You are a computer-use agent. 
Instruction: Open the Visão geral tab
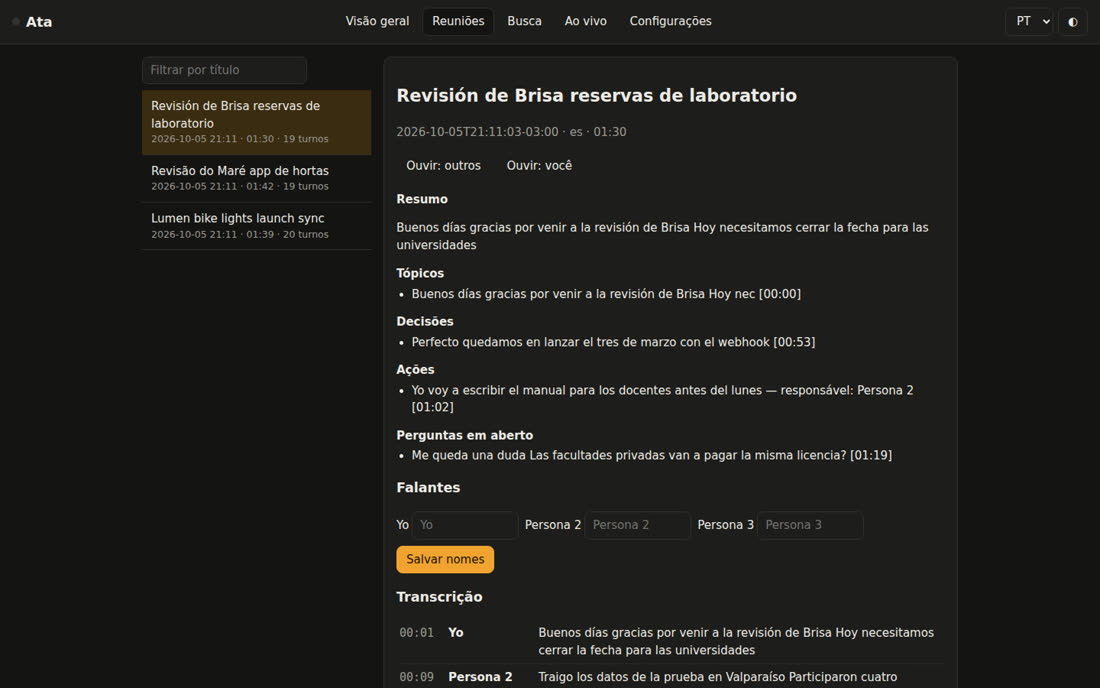click(x=377, y=21)
